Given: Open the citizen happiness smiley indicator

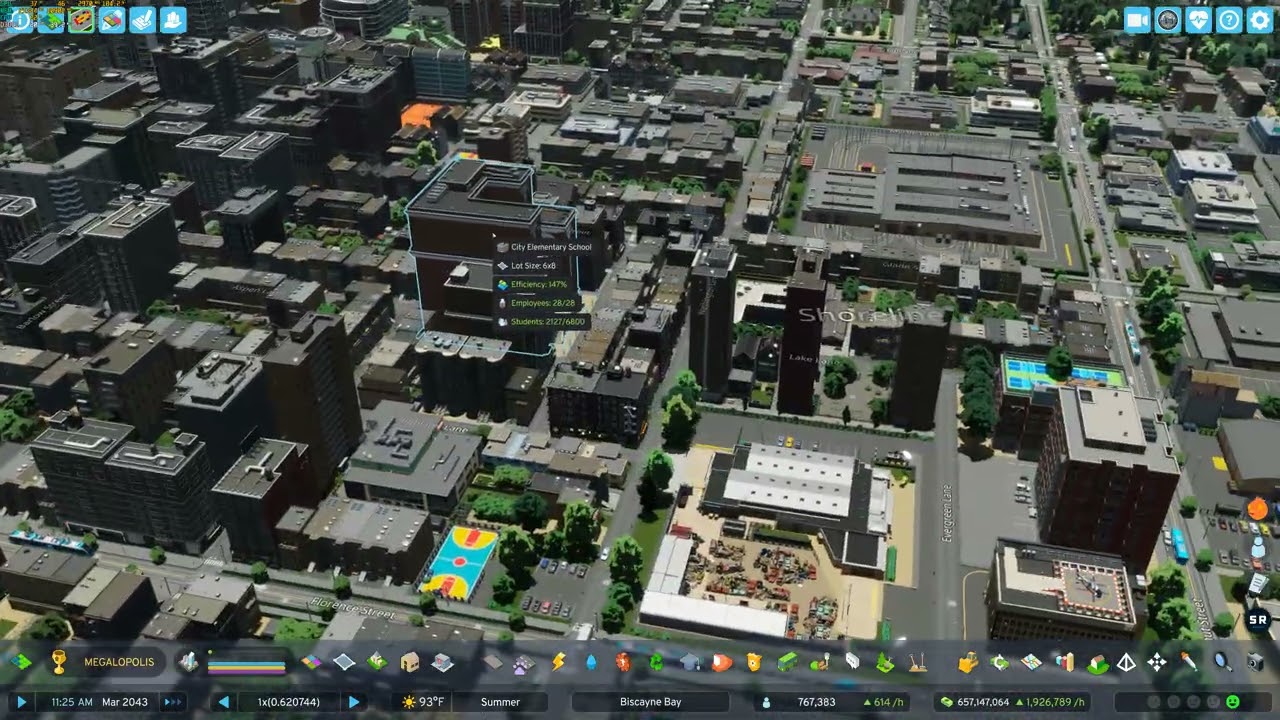Looking at the screenshot, I should (x=1232, y=702).
